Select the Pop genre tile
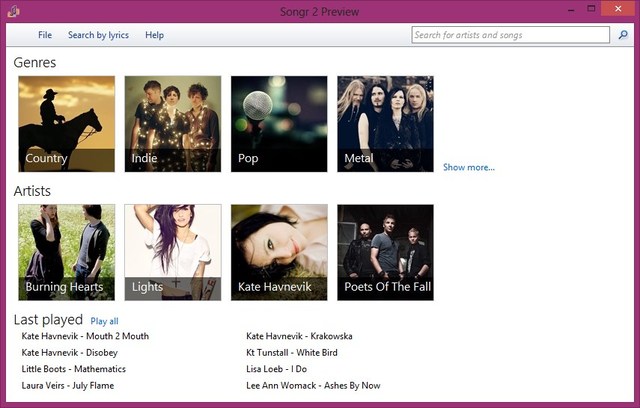 pyautogui.click(x=278, y=124)
